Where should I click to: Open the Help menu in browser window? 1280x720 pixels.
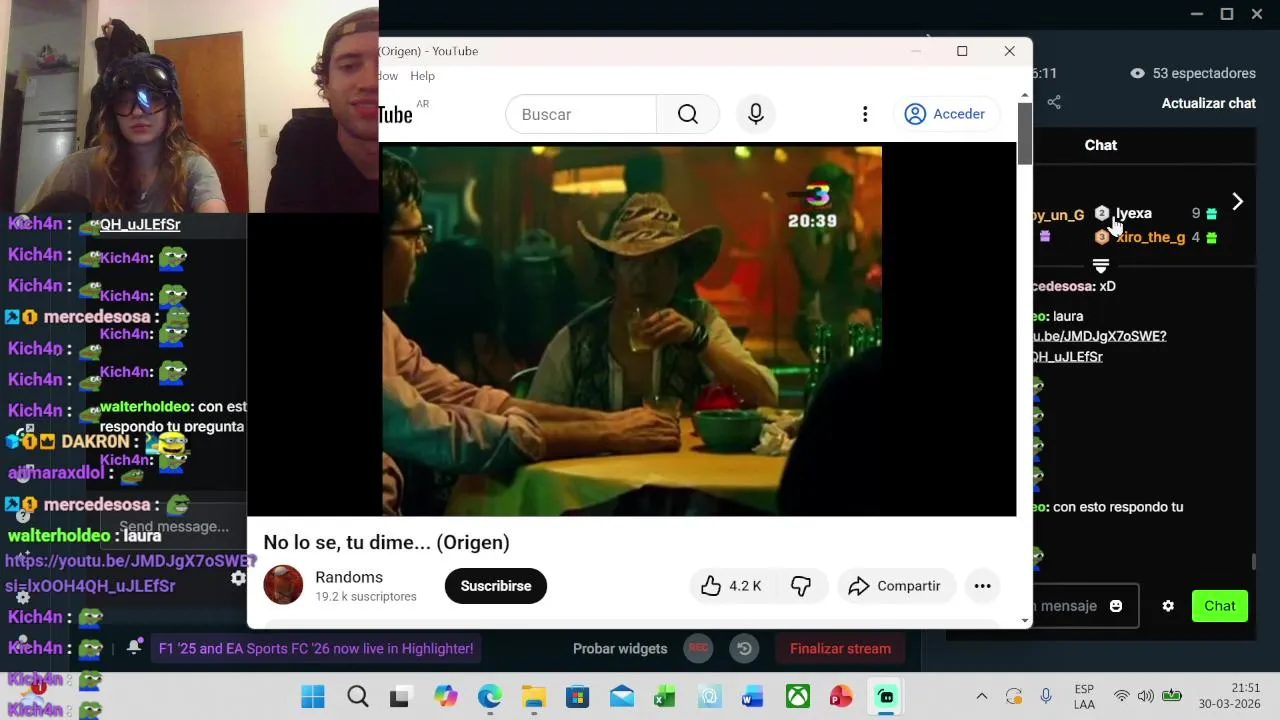click(x=422, y=76)
